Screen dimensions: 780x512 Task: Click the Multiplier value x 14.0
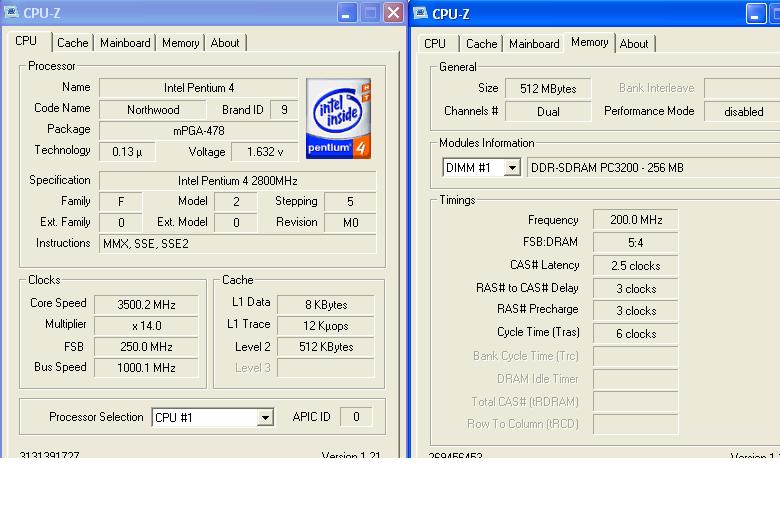146,326
